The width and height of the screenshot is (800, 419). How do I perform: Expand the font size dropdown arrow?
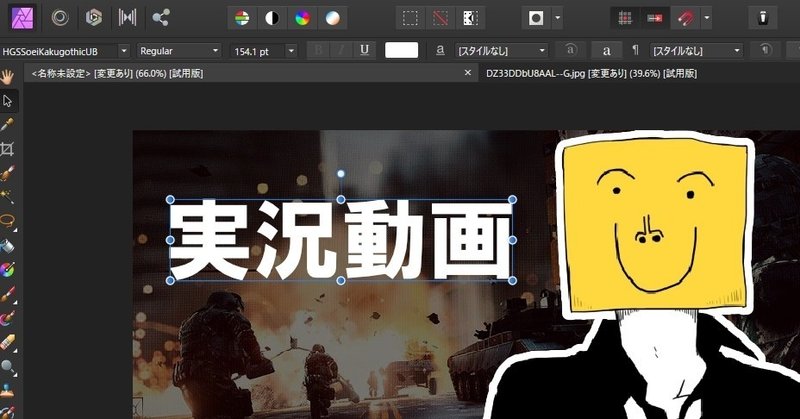(291, 51)
